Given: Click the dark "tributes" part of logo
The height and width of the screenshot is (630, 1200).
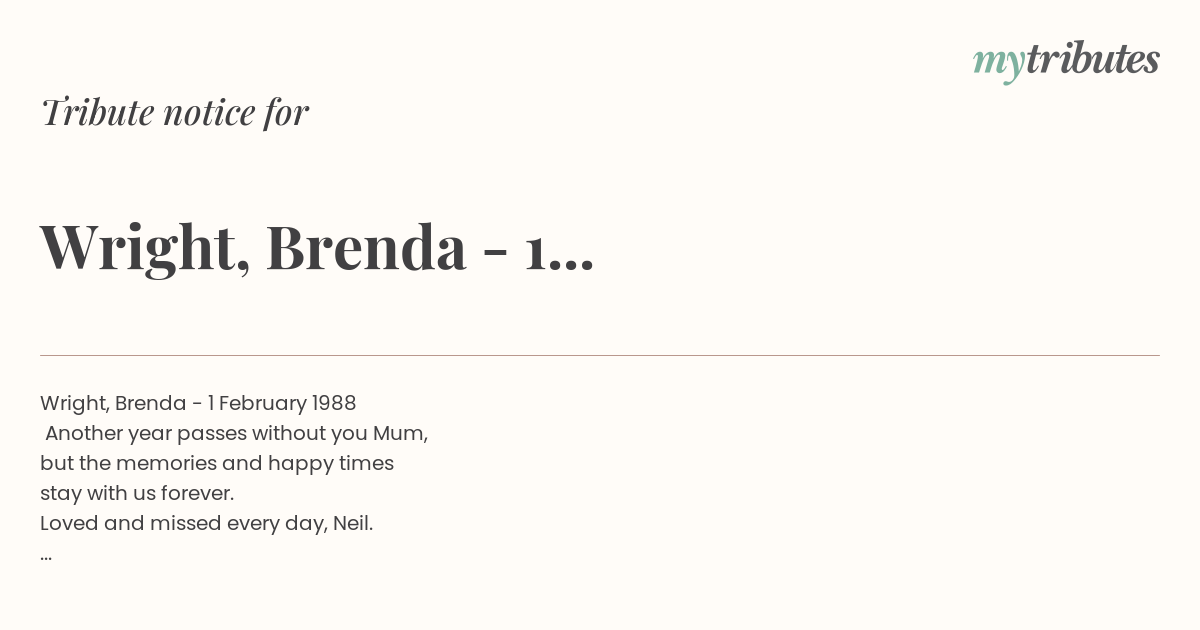Looking at the screenshot, I should pos(1093,59).
